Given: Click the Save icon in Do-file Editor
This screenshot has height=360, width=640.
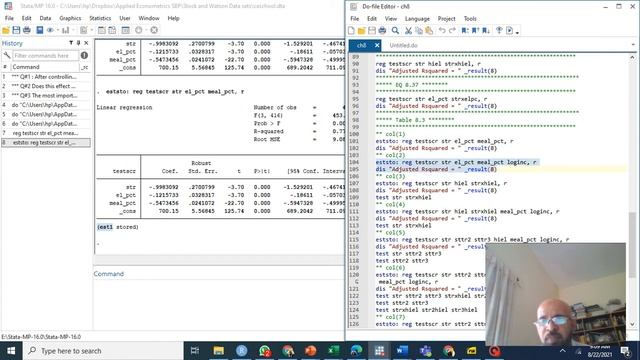Looking at the screenshot, I should [x=372, y=31].
